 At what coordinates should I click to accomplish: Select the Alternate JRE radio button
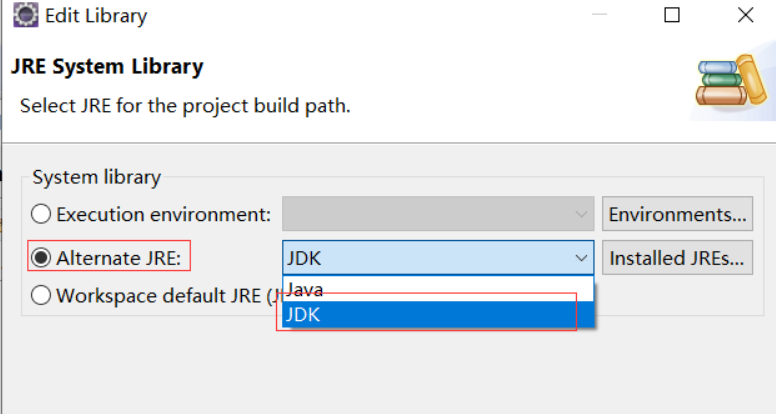(x=41, y=258)
